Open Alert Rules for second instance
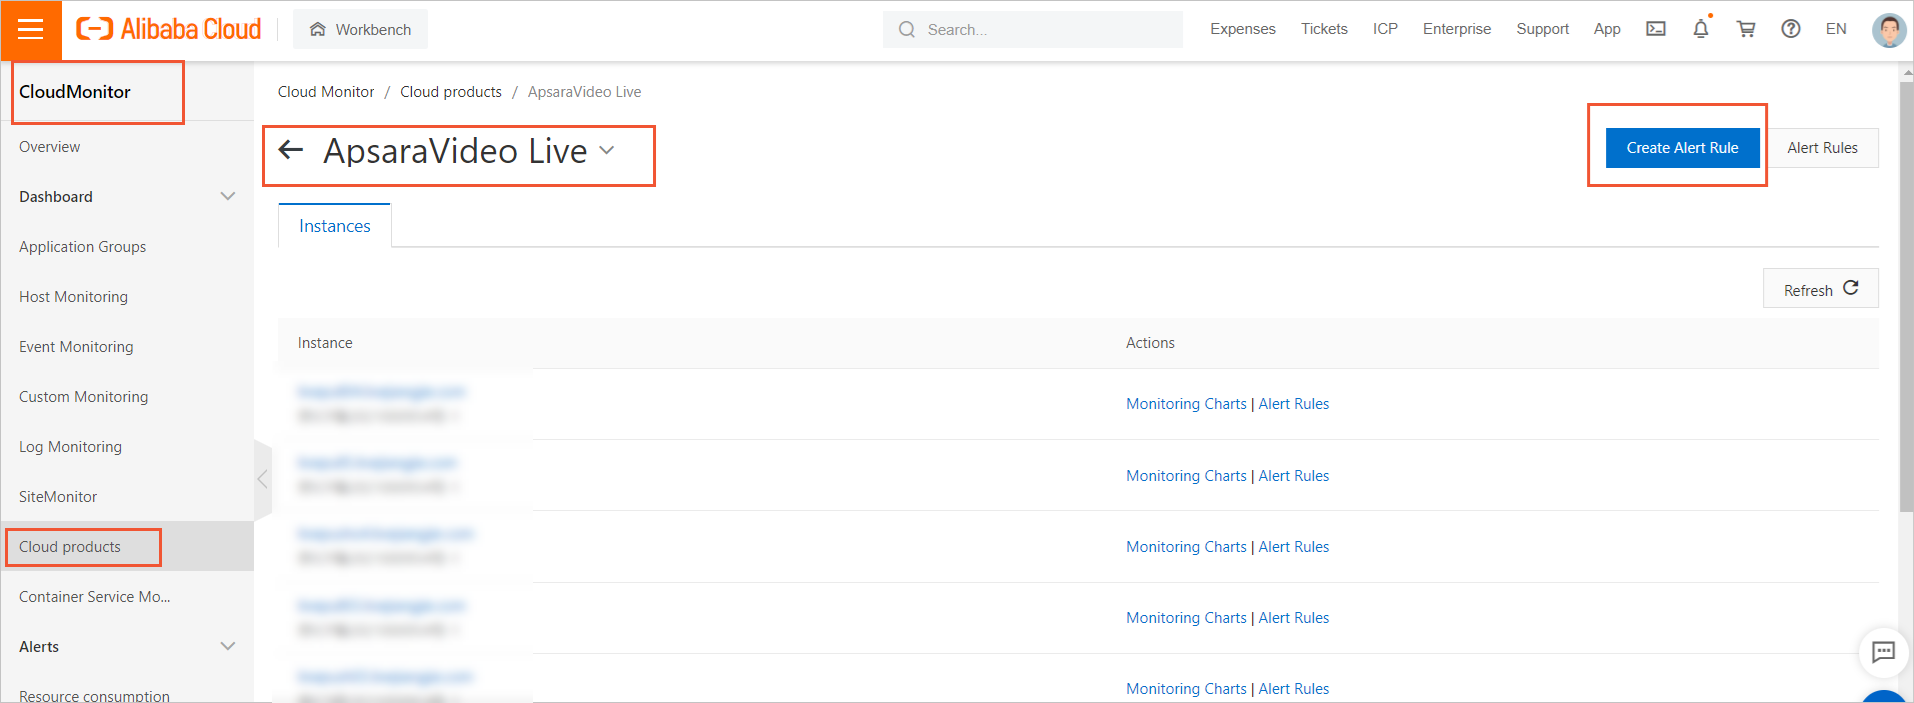 pos(1294,476)
